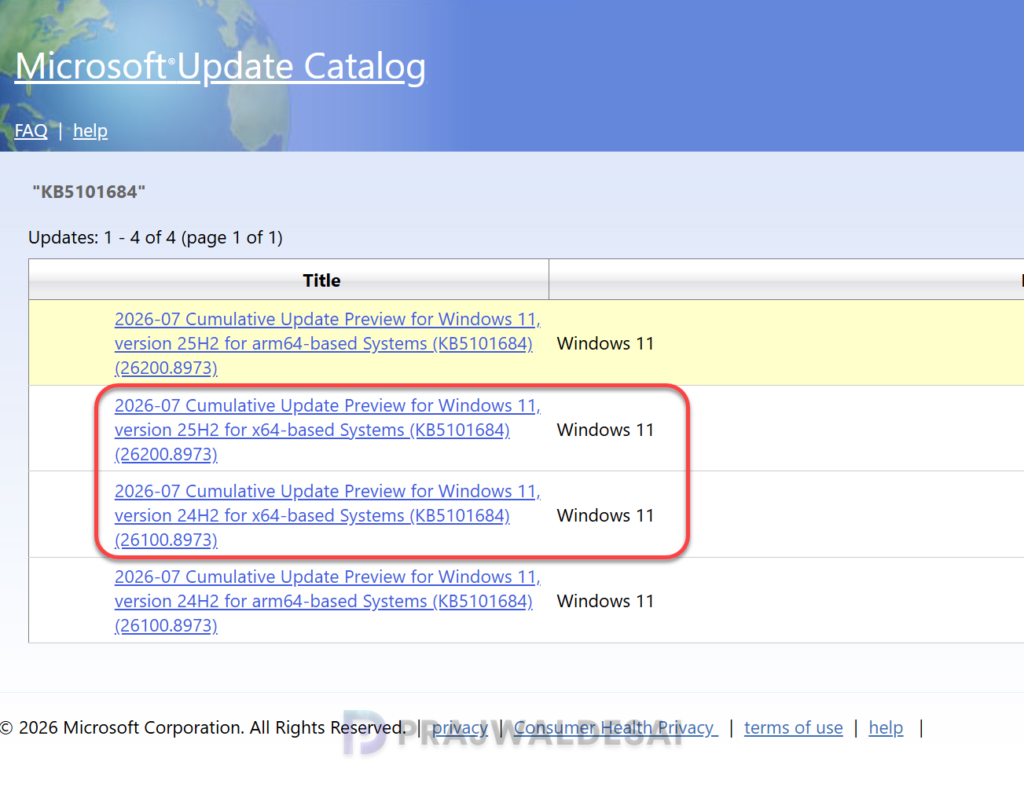Select the "KB5101684" search term text

point(89,192)
